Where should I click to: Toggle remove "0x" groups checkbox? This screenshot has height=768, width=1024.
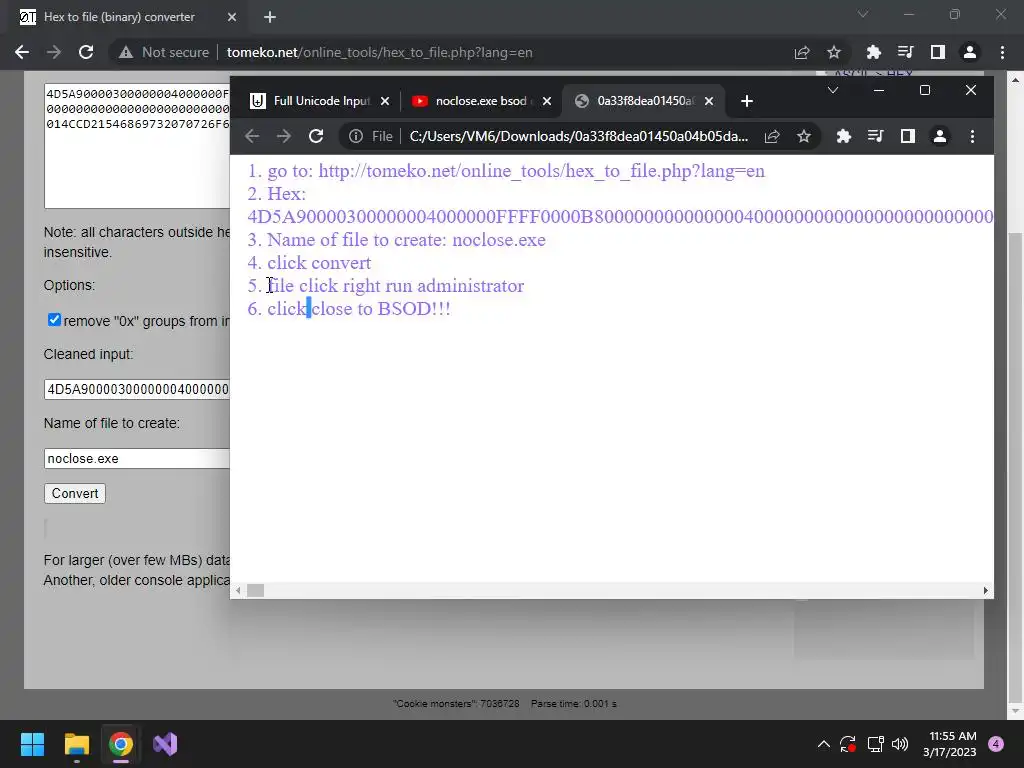[x=54, y=319]
